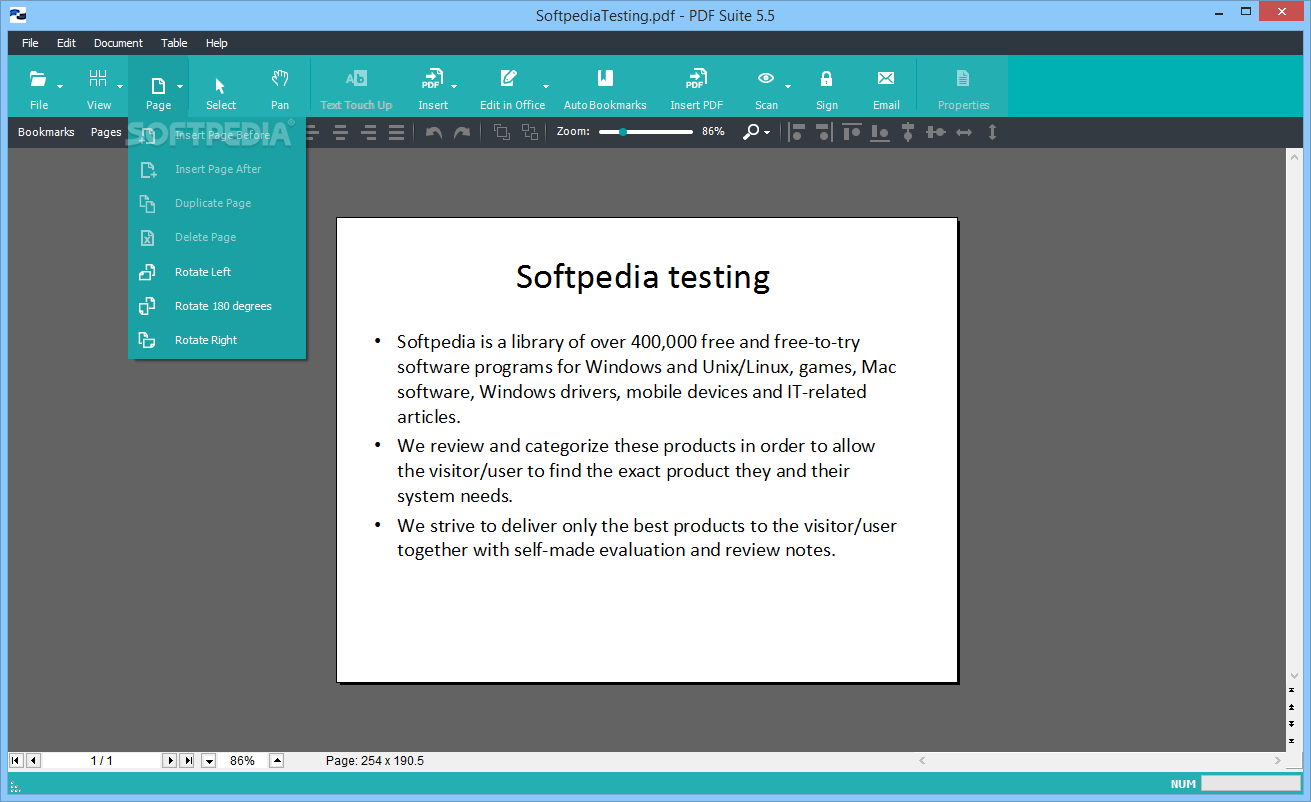Expand the Scan dropdown arrow
This screenshot has width=1311, height=802.
pyautogui.click(x=788, y=87)
